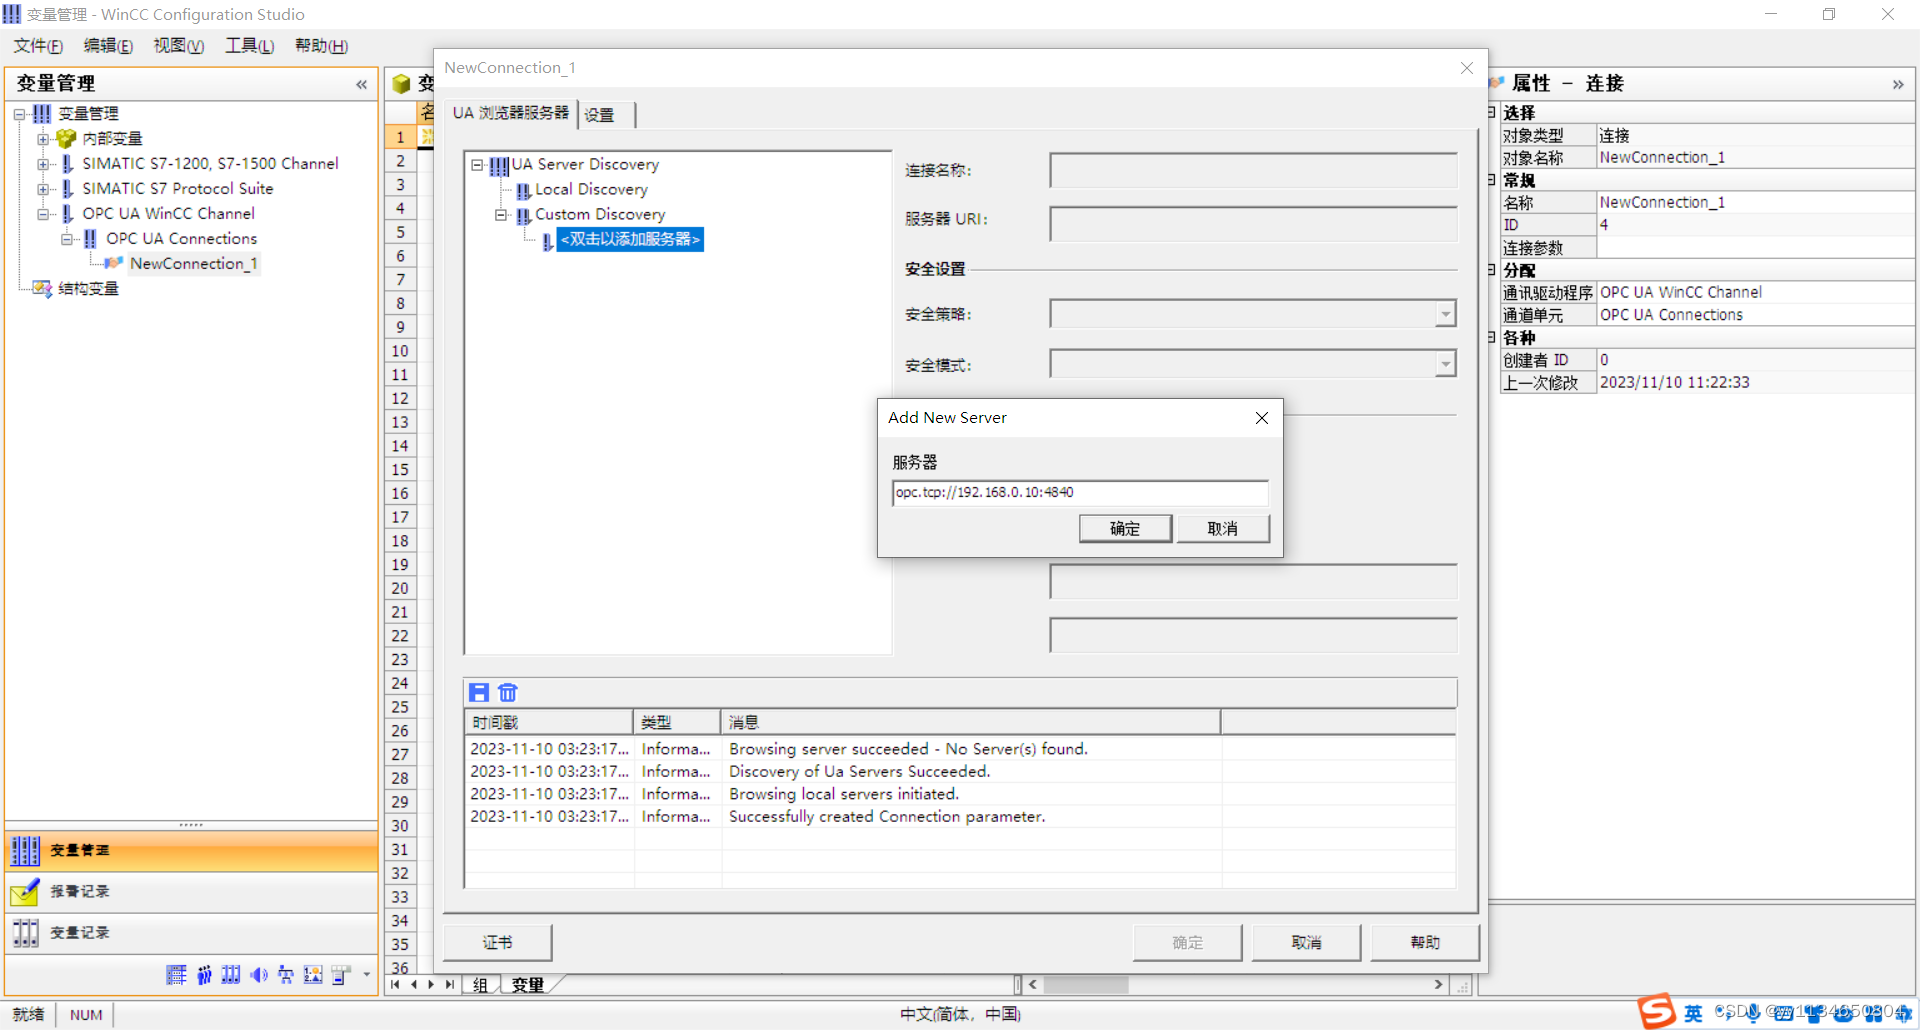Screen dimensions: 1920x1030
Task: Click the NewConnection_1 connection icon in tree
Action: (114, 263)
